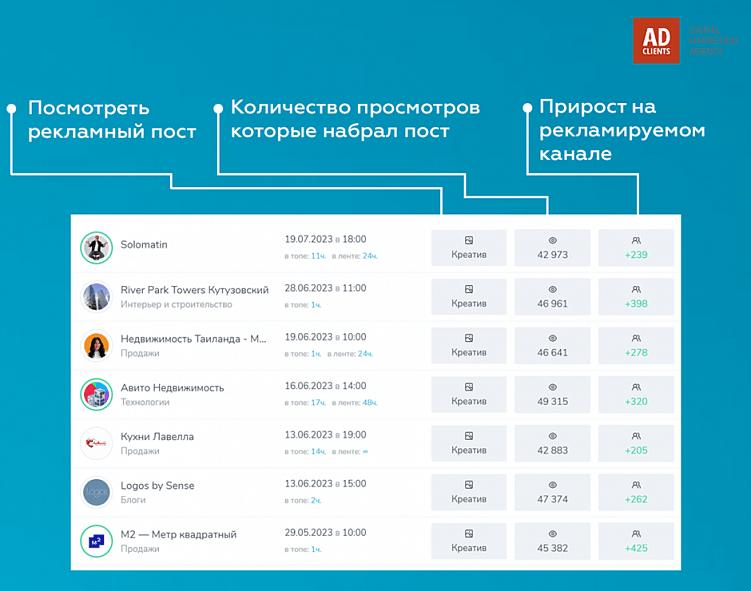
Task: Open Креатив for Авито Недвижимость
Action: point(468,394)
